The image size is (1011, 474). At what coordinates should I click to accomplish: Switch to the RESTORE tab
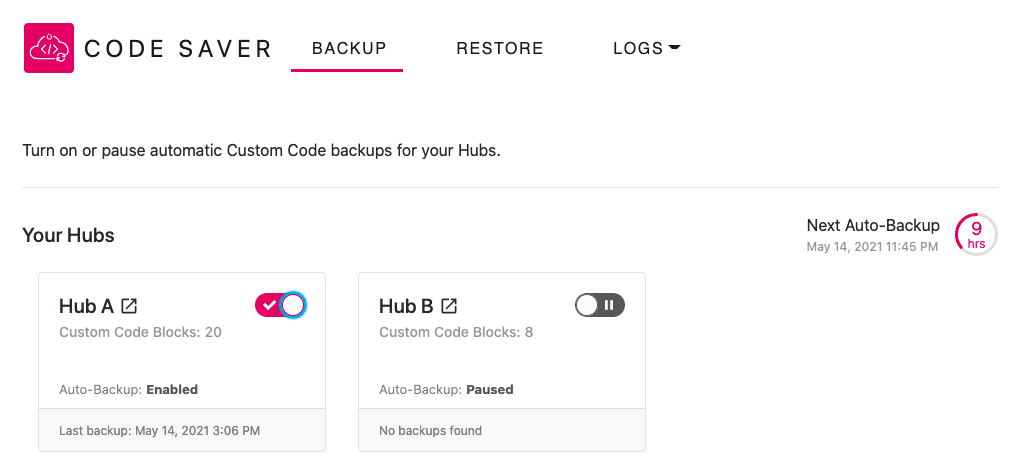tap(500, 48)
